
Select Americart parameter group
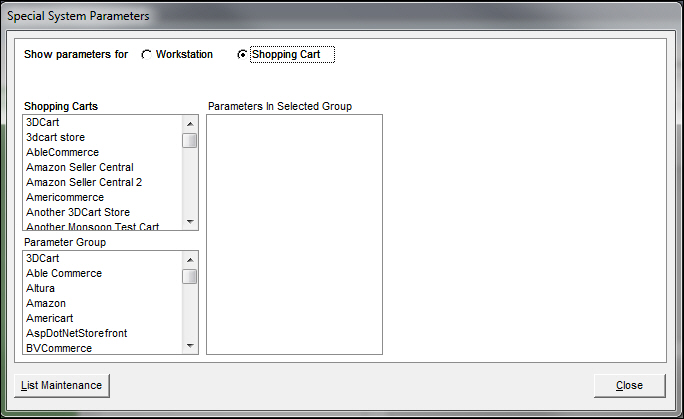pyautogui.click(x=103, y=318)
